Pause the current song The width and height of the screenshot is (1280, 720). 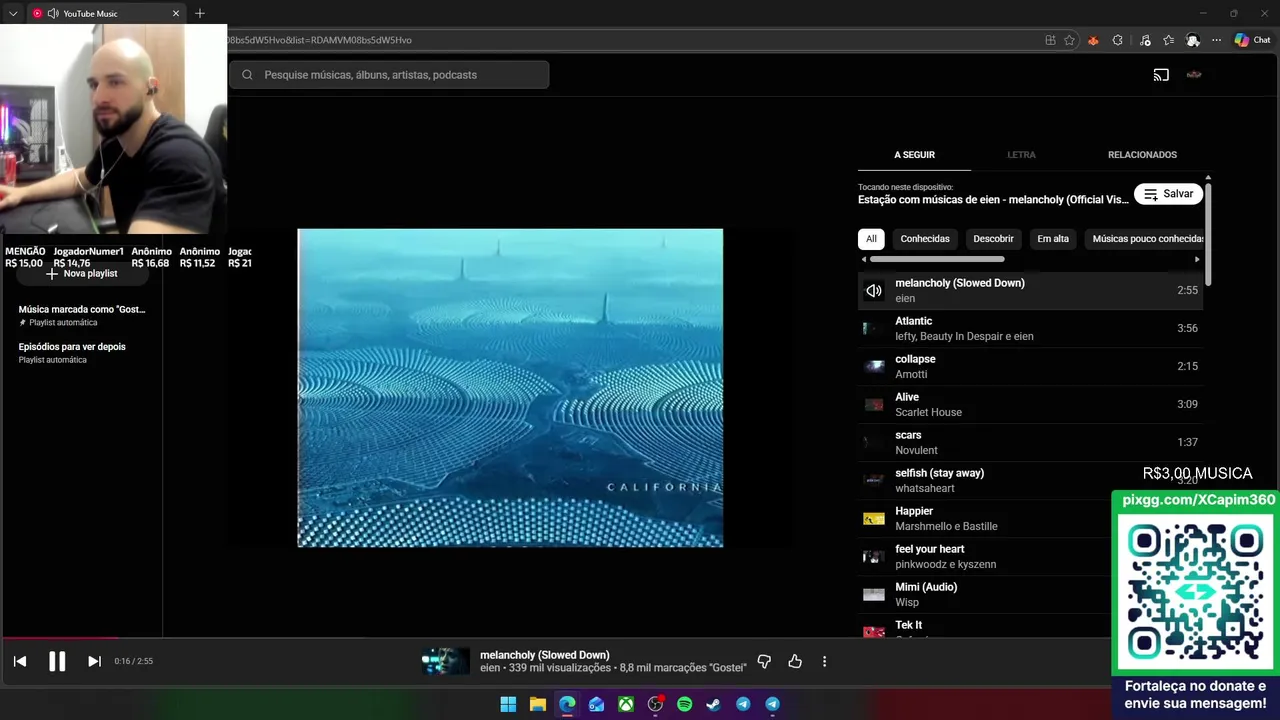57,661
